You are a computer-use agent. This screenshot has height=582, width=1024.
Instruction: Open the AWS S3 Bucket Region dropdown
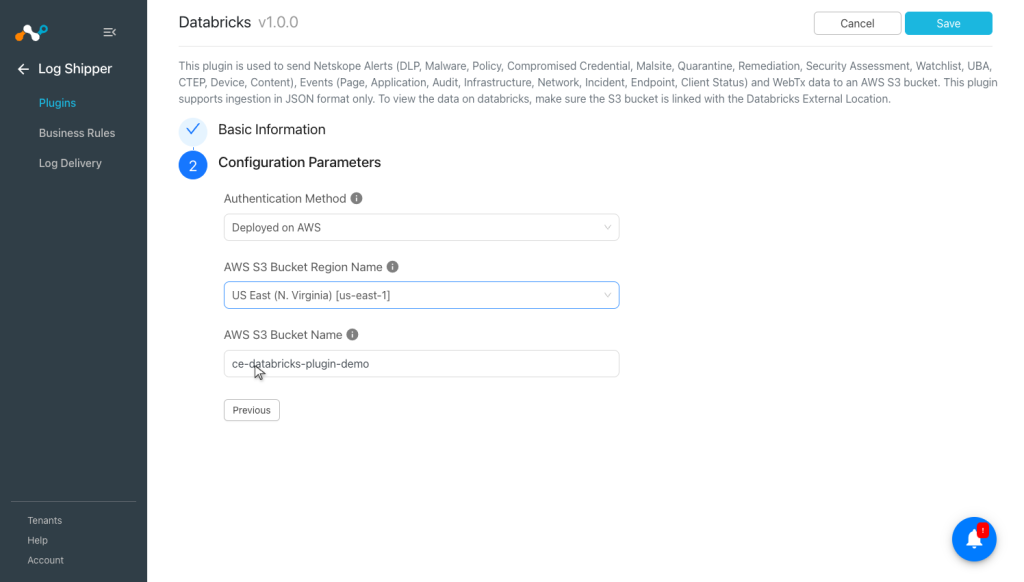[421, 295]
